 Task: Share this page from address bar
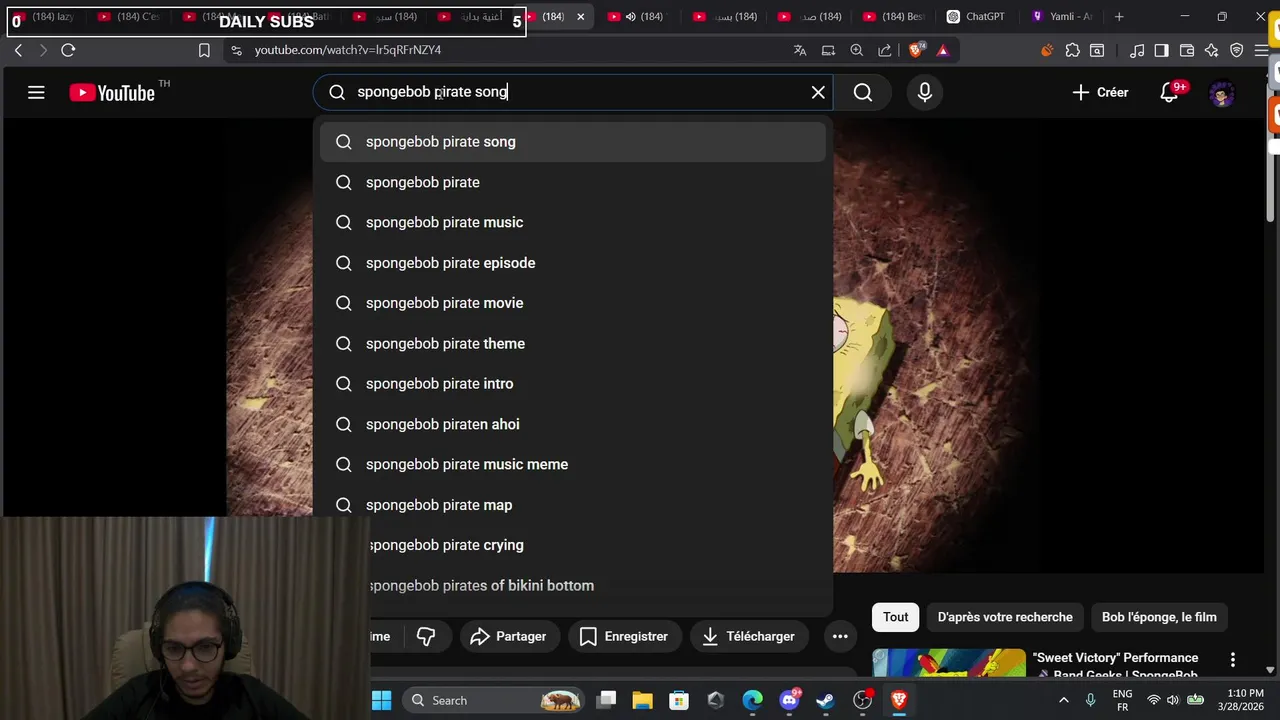(x=885, y=50)
